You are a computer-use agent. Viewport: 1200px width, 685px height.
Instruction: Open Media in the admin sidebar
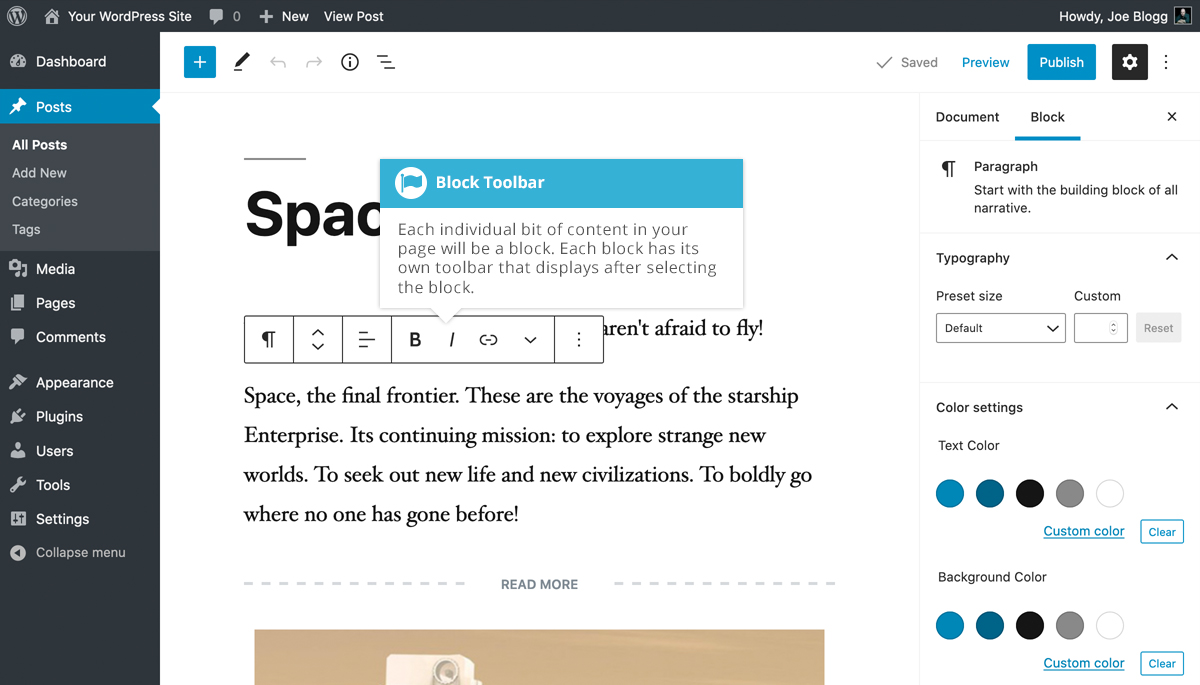[x=55, y=269]
